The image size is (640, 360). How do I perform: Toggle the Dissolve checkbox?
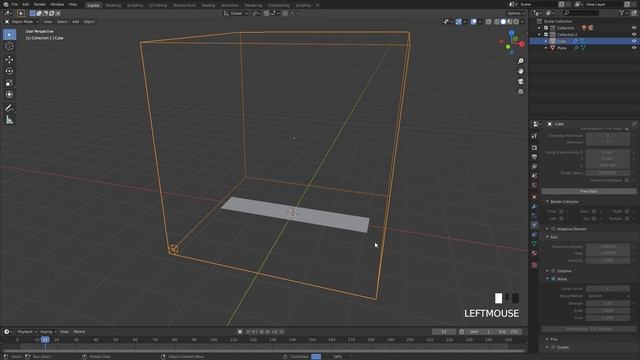pos(553,271)
